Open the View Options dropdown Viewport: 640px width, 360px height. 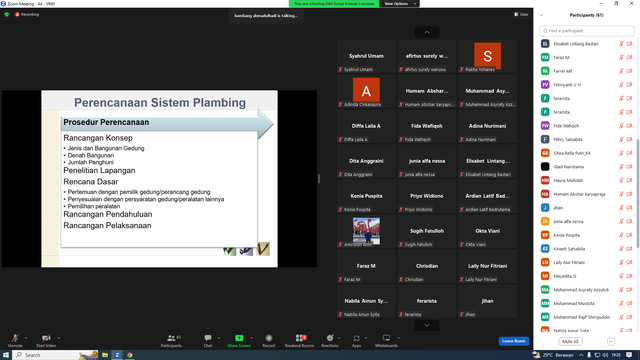[x=400, y=4]
